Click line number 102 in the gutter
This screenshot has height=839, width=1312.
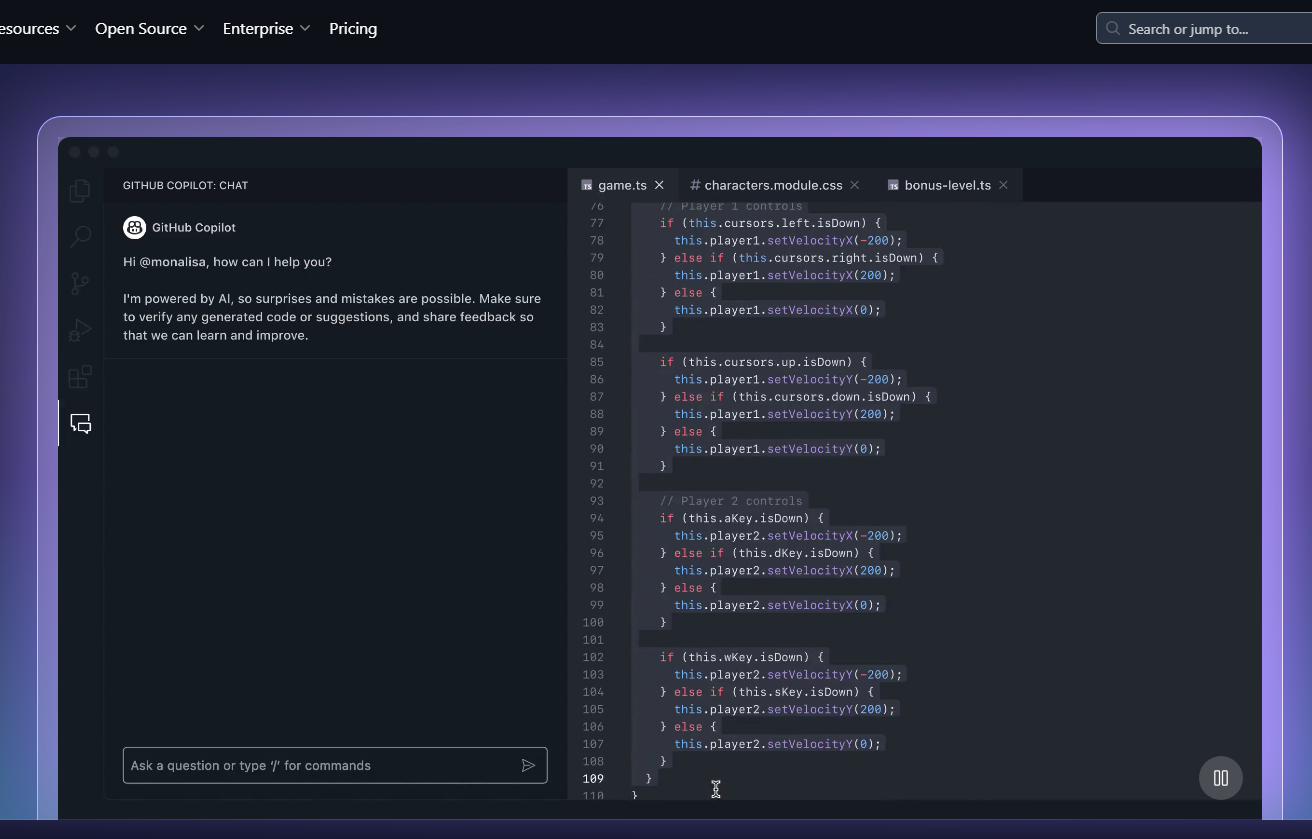pyautogui.click(x=594, y=657)
